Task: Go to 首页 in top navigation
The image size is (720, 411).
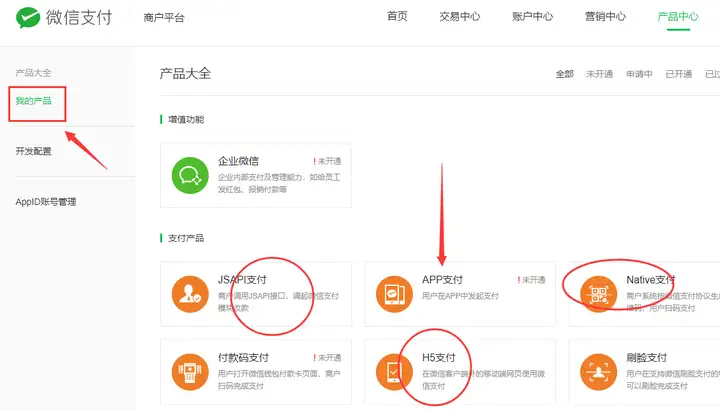Action: coord(397,17)
